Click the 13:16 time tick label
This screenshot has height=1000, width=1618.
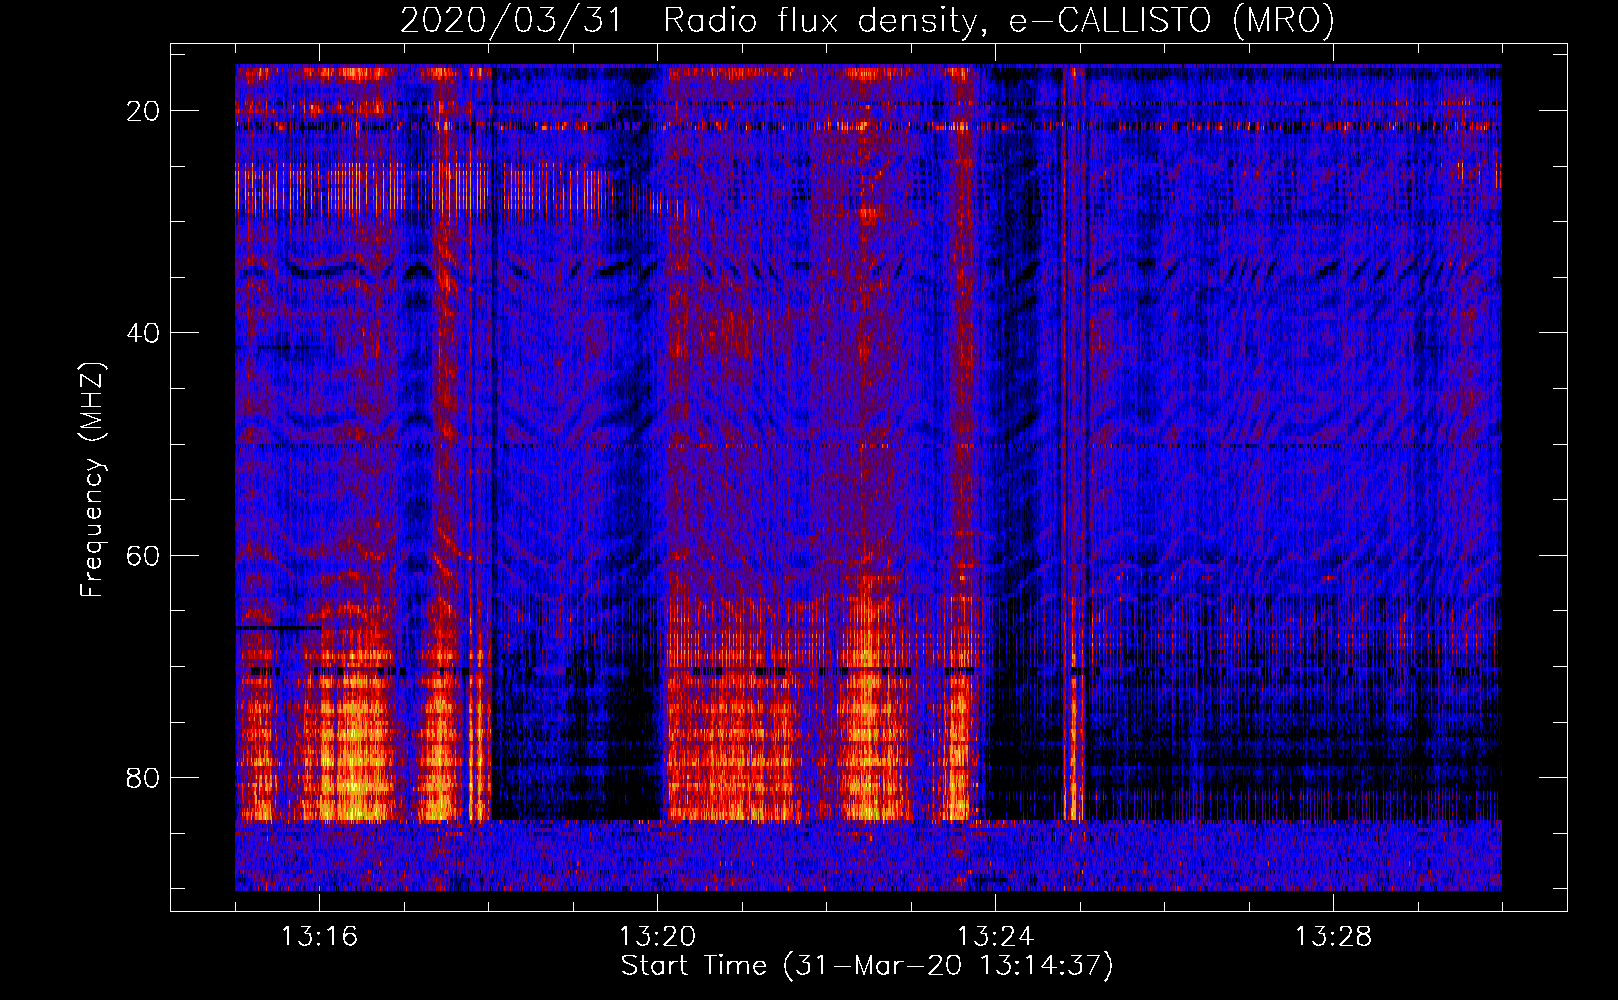pyautogui.click(x=319, y=937)
